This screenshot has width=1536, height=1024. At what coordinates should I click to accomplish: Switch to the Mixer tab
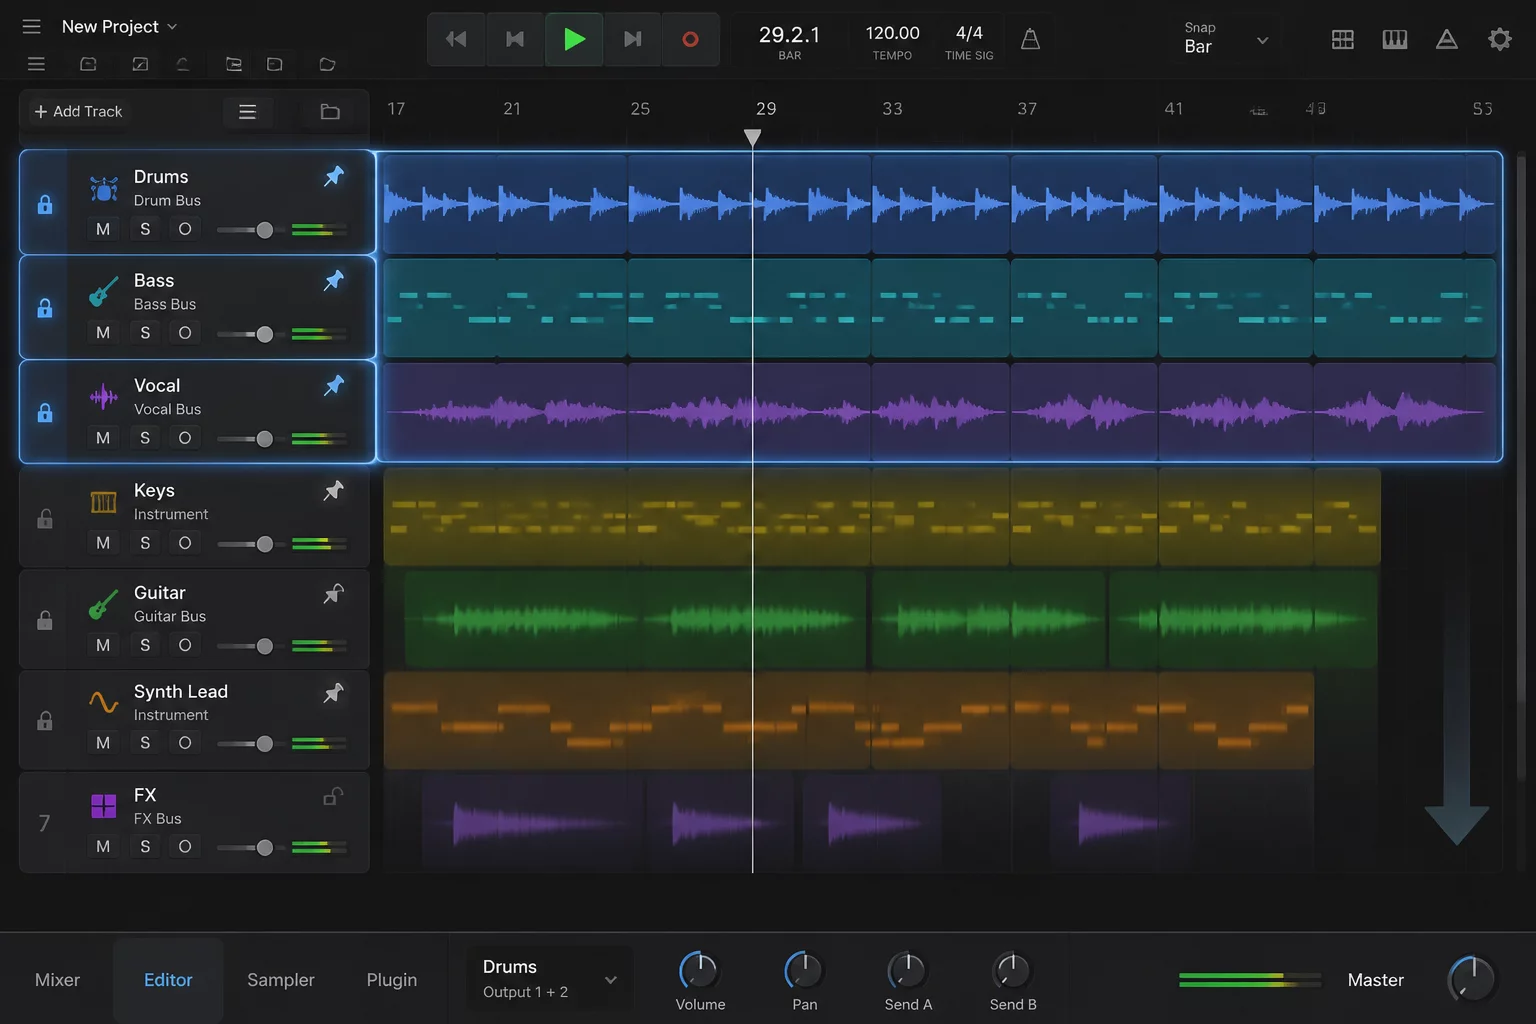57,980
